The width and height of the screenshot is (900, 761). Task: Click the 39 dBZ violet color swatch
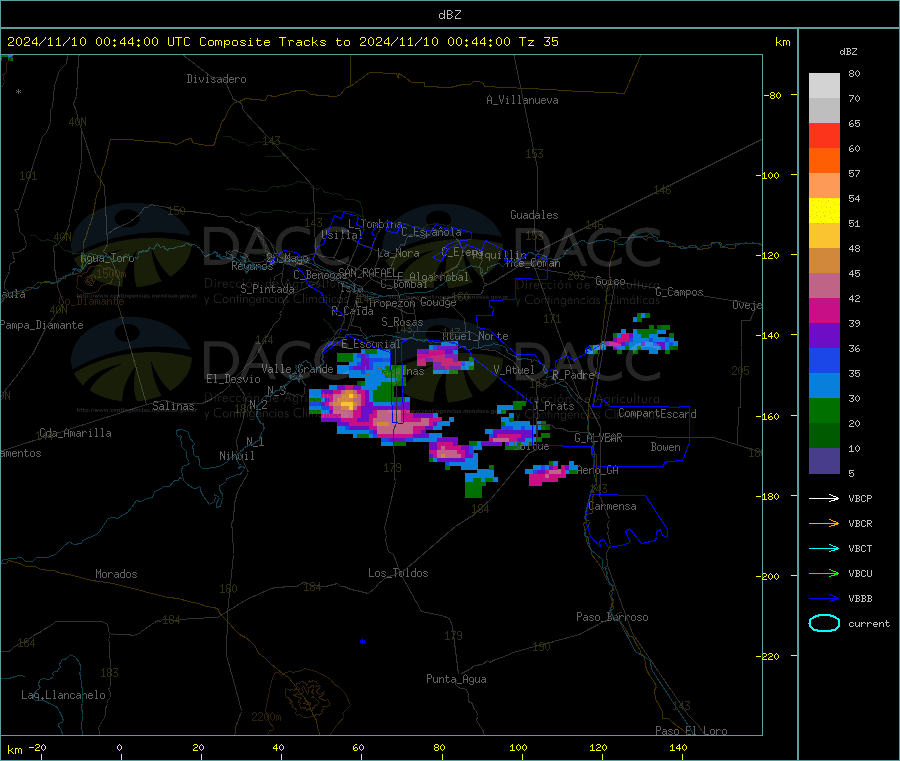click(824, 336)
